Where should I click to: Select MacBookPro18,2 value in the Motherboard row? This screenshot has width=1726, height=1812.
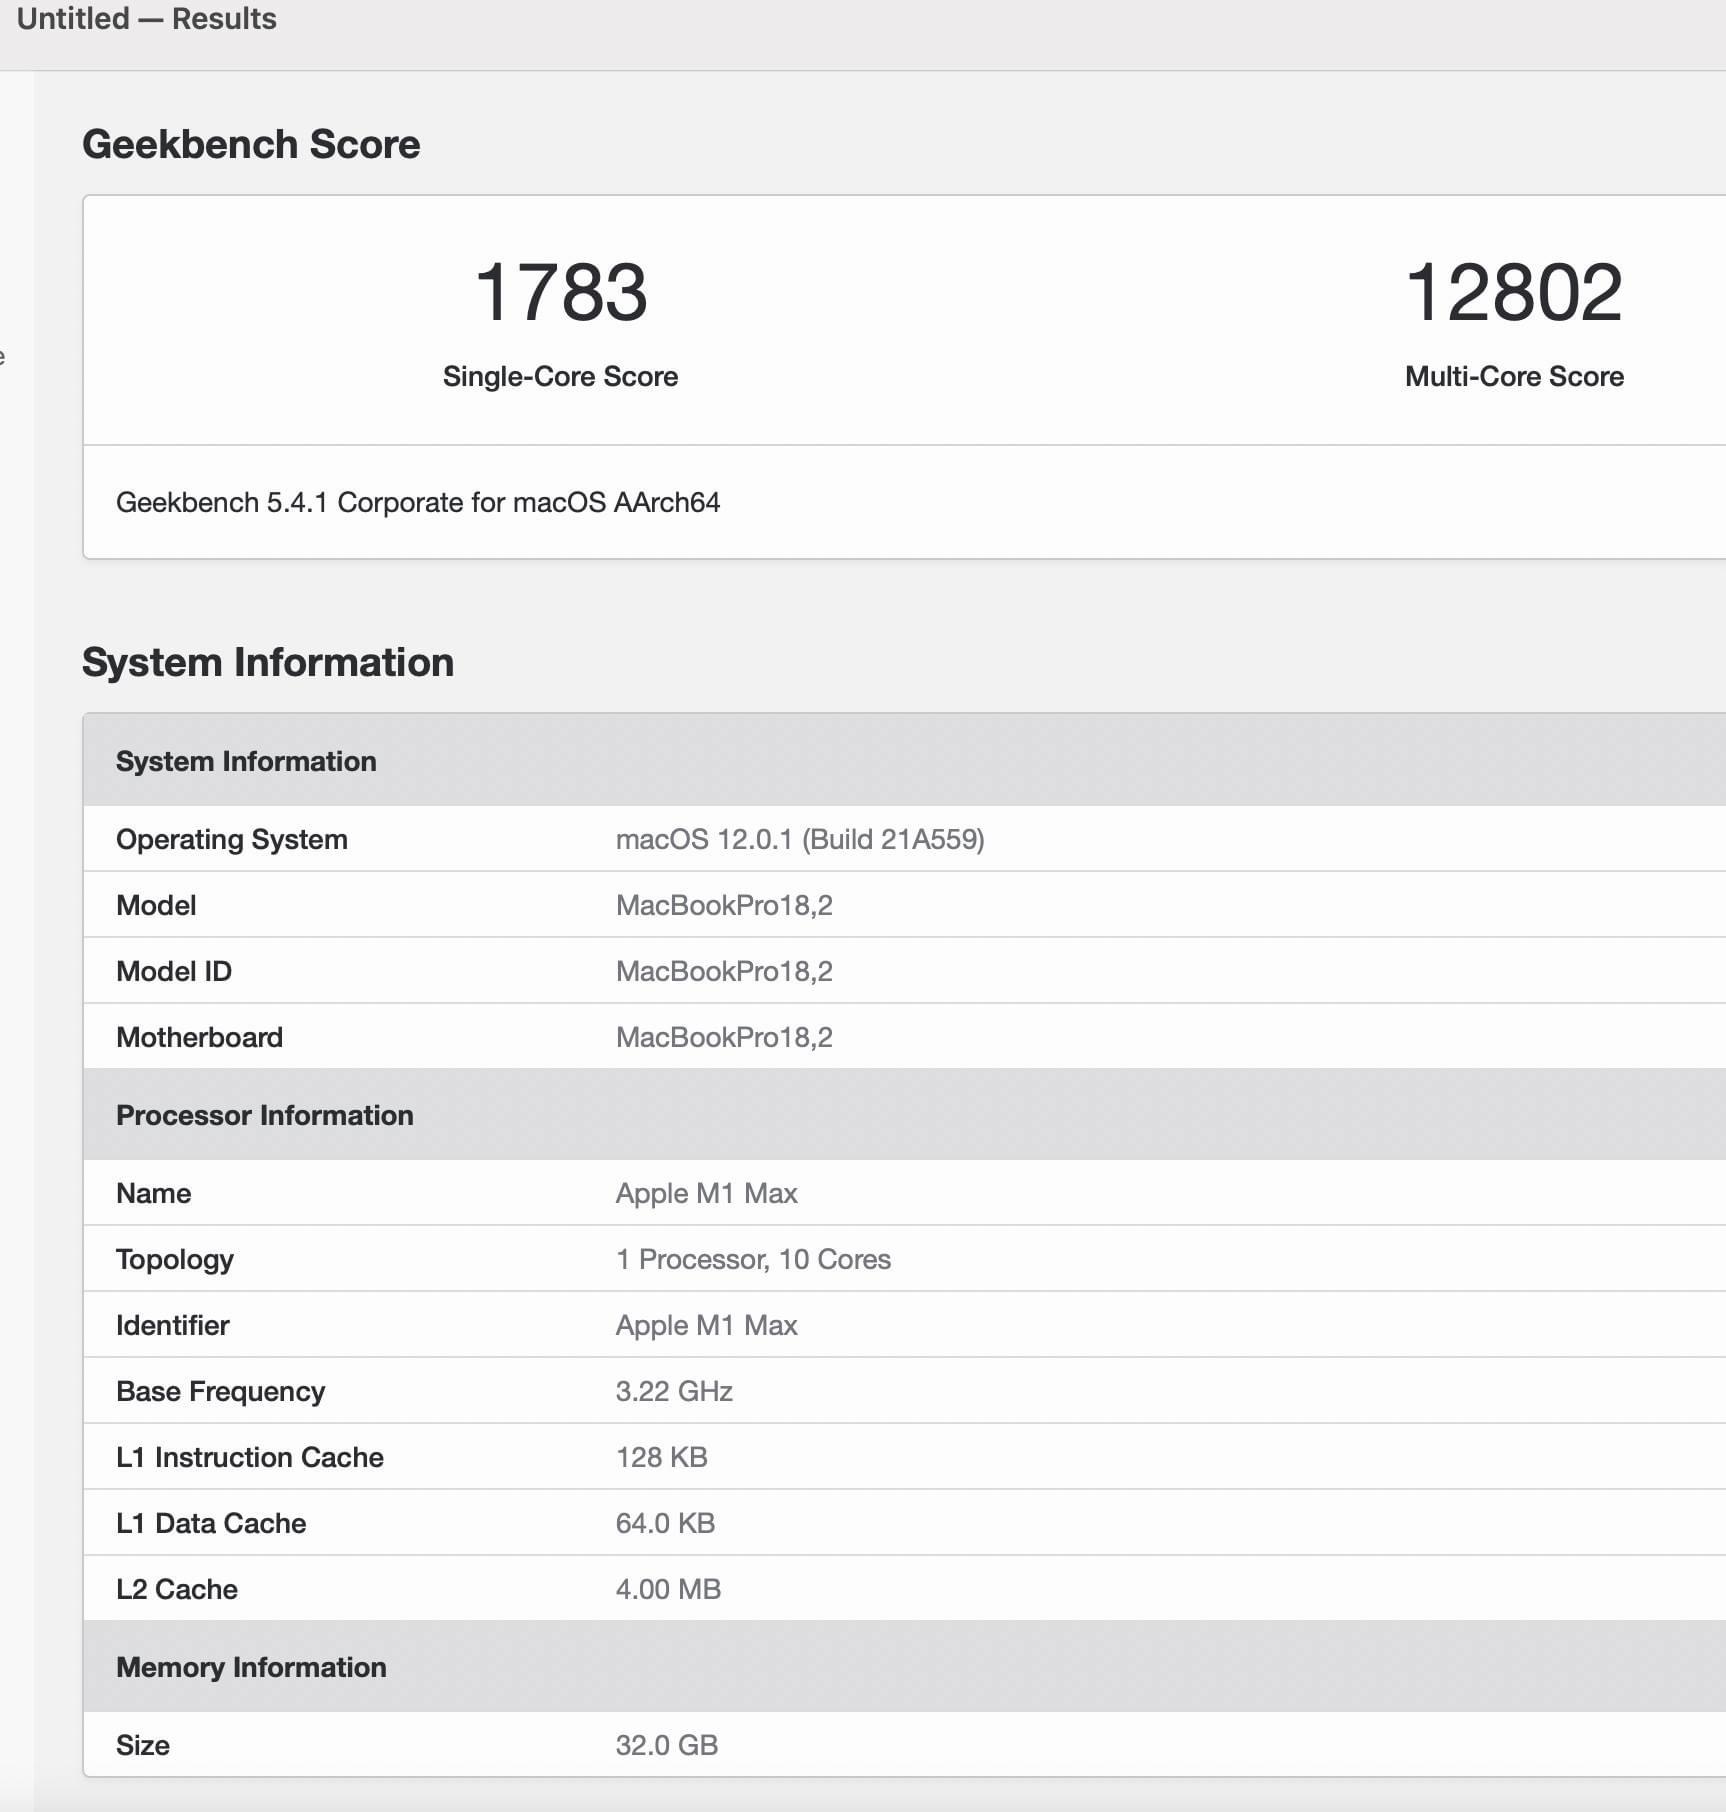click(724, 1037)
